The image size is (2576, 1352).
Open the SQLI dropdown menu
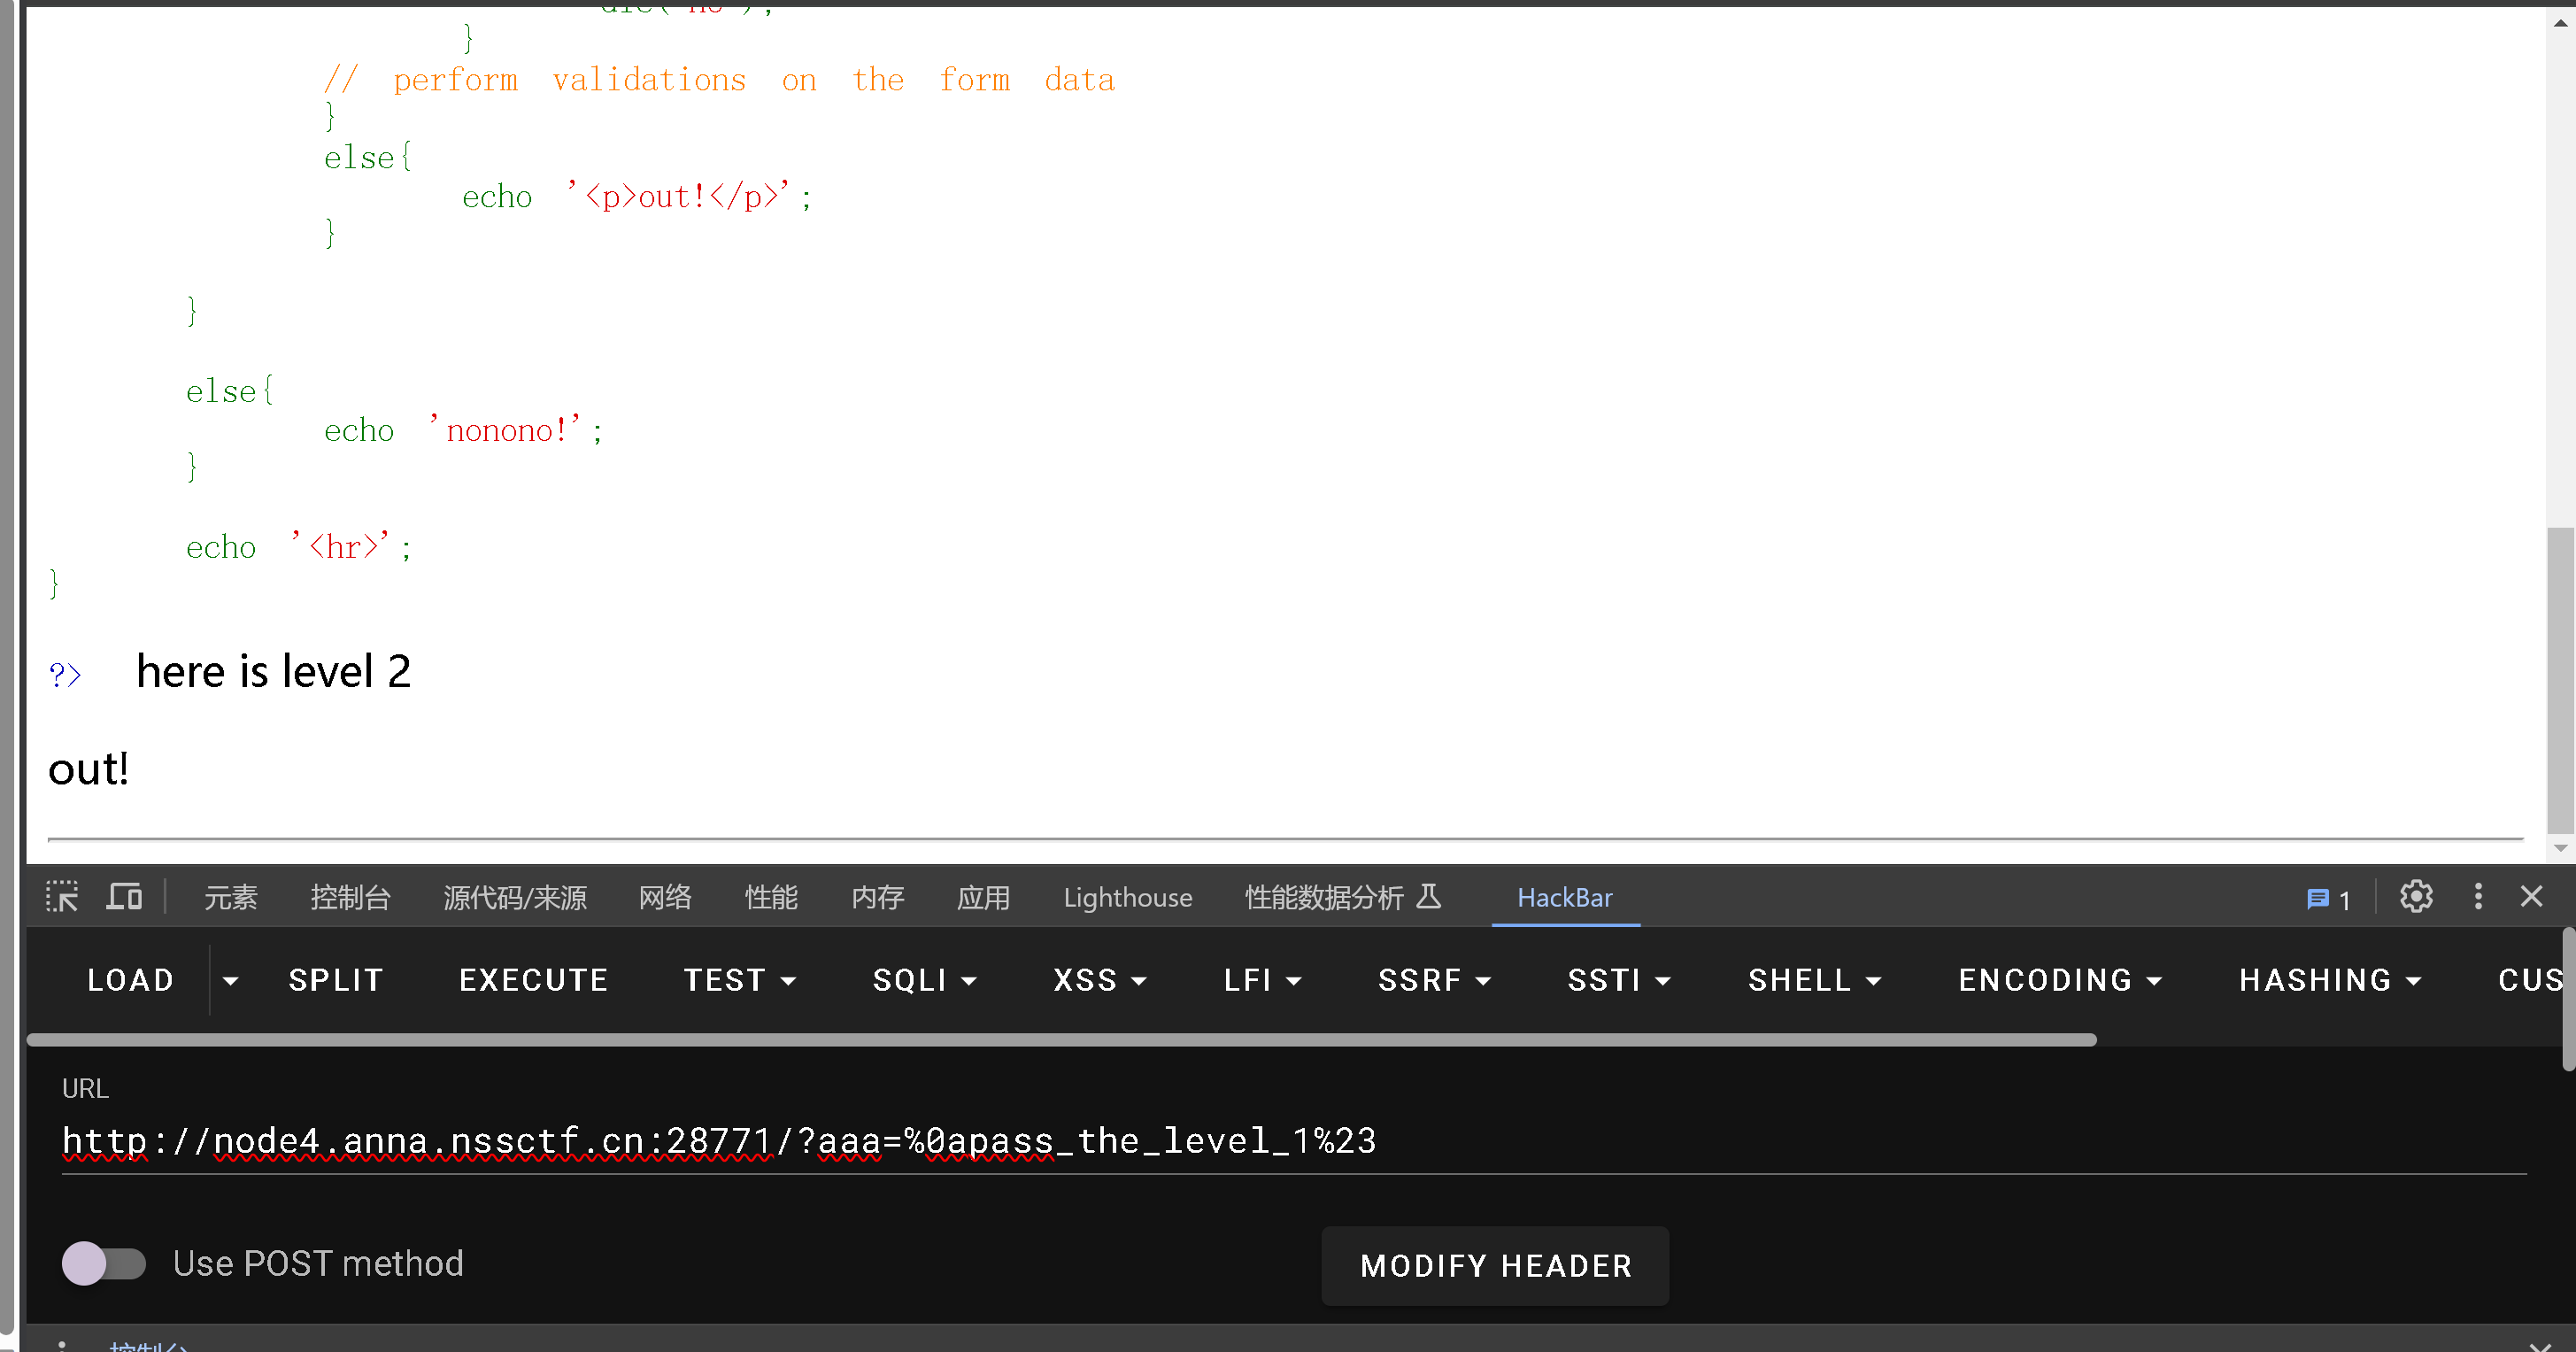(x=923, y=981)
